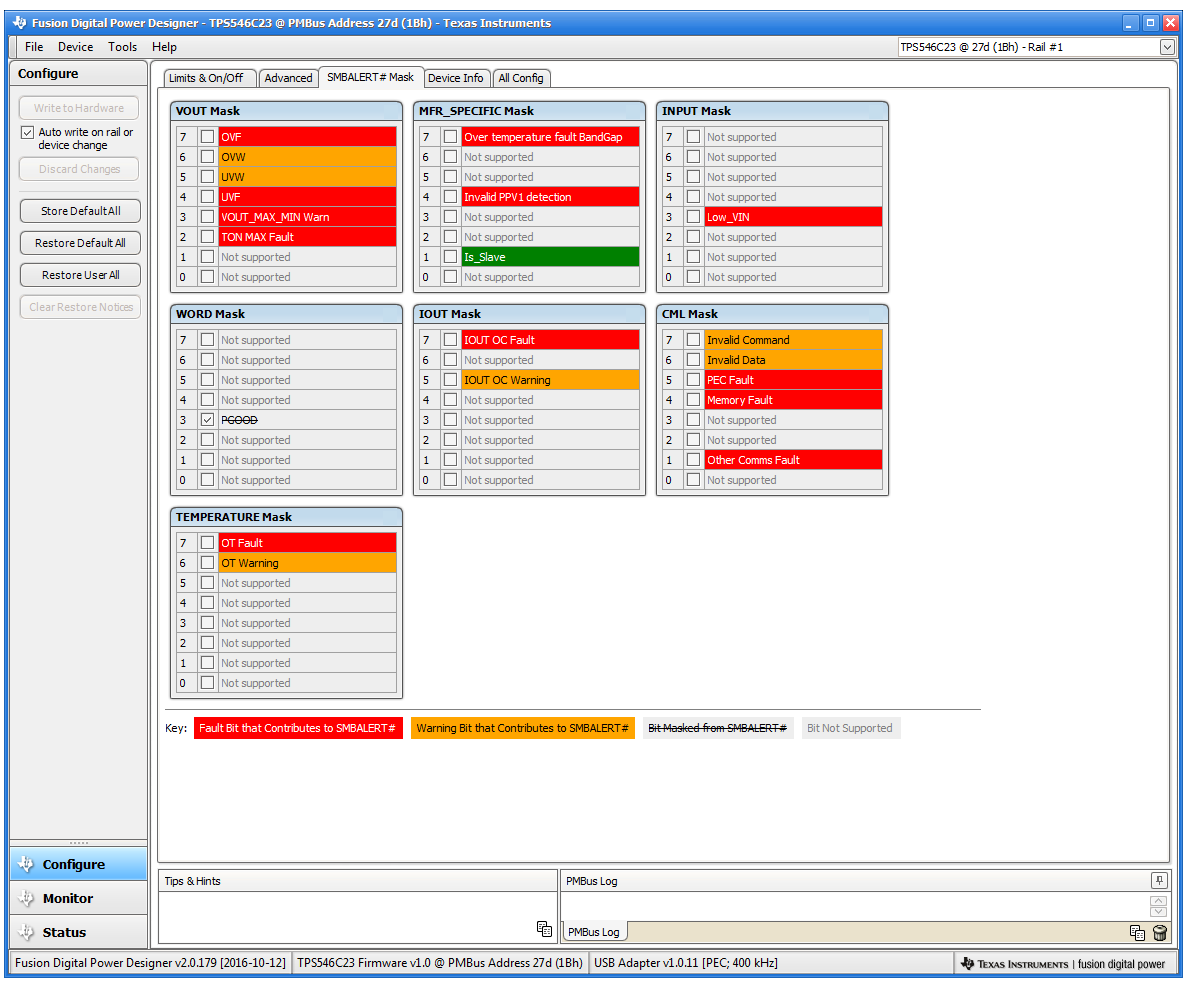Uncheck the PGOOD bit in WORD Mask
Viewport: 1189px width, 983px height.
point(207,420)
